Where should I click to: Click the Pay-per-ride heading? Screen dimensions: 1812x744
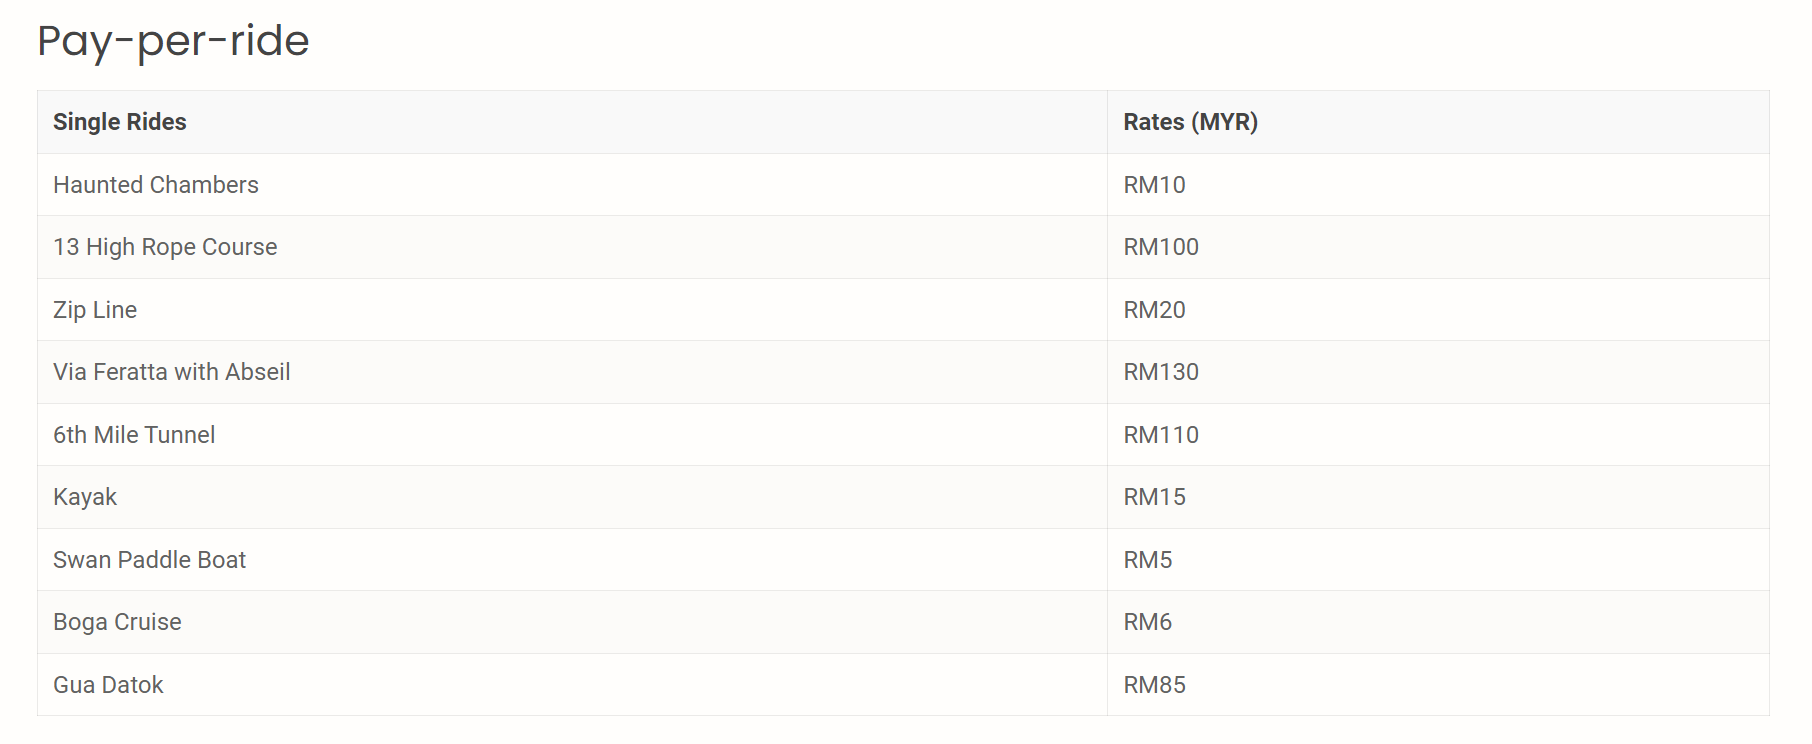[173, 42]
